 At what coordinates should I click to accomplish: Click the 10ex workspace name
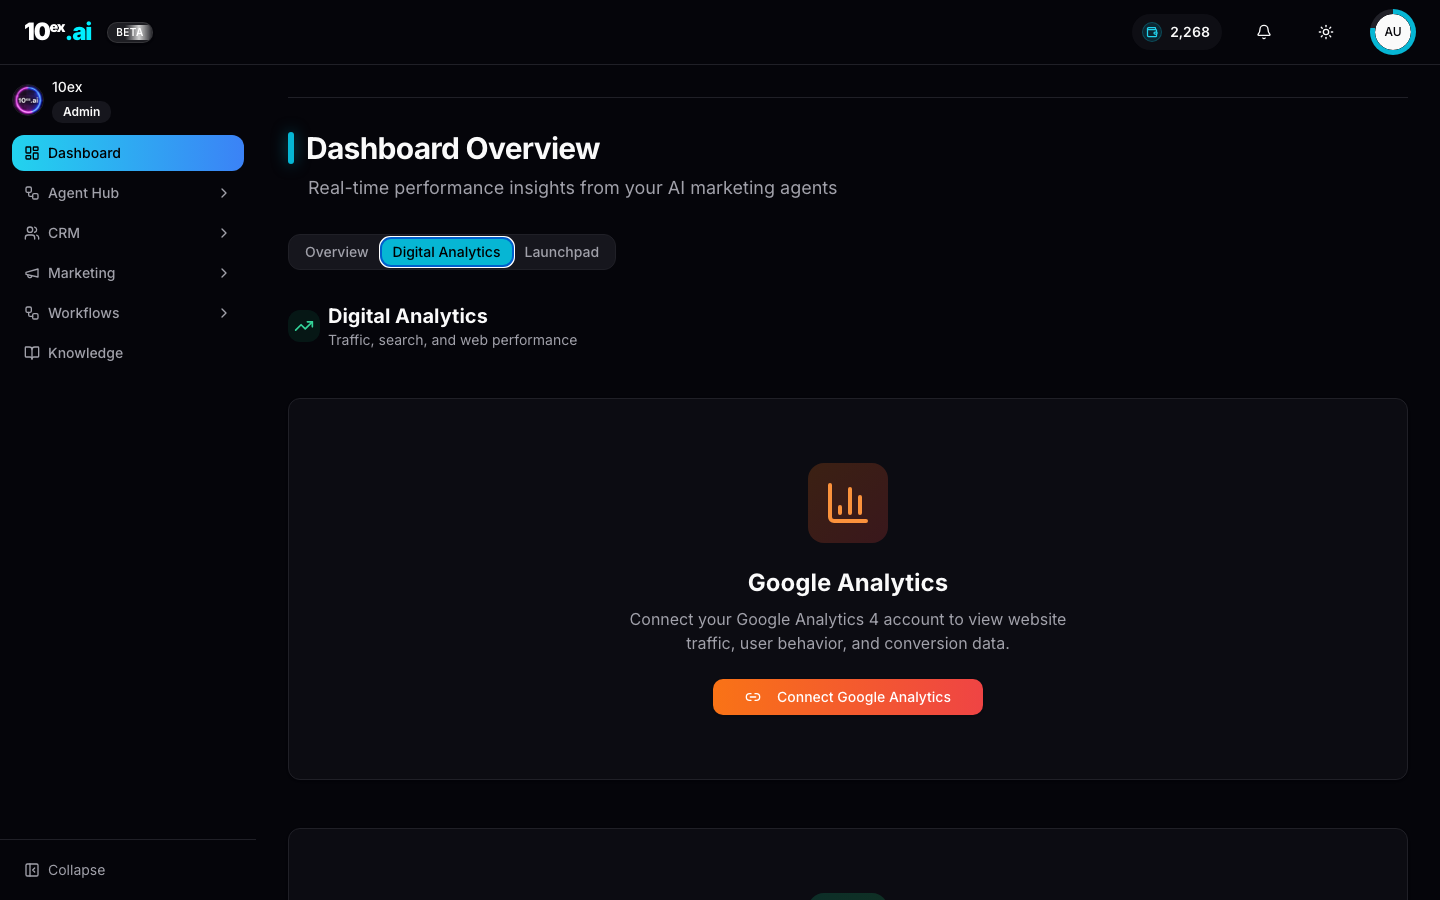tap(67, 87)
